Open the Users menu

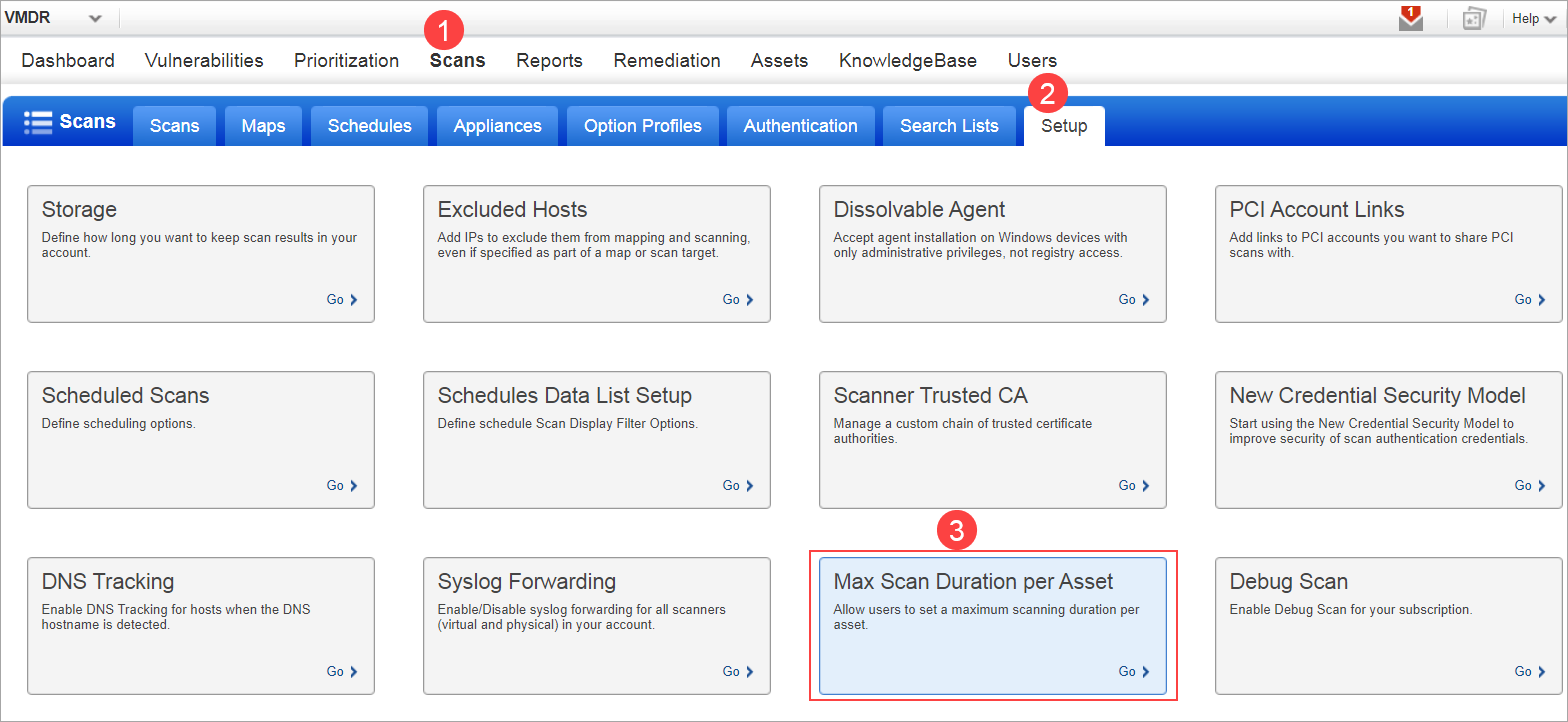point(1032,60)
